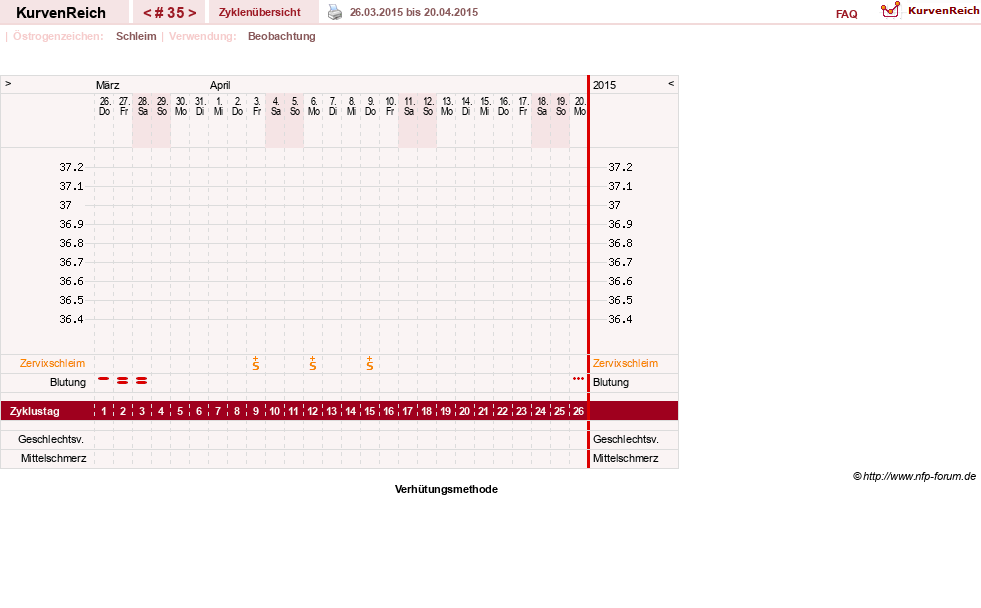Click the right Mittelschmerz row label

click(626, 458)
